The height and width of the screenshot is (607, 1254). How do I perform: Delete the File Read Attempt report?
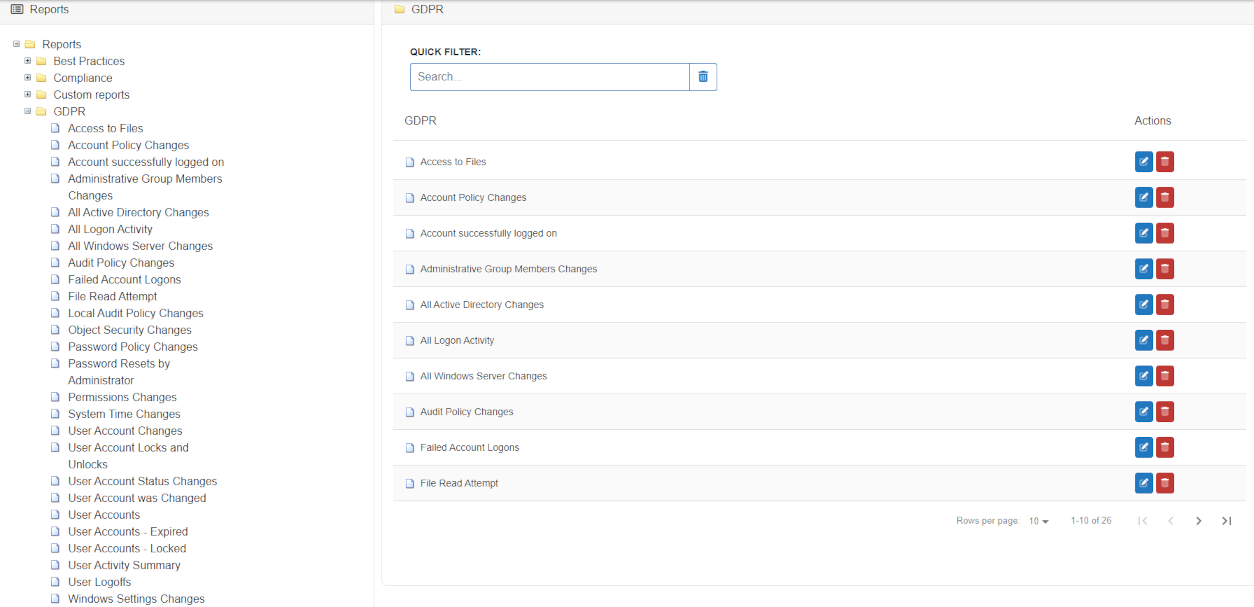click(x=1165, y=483)
